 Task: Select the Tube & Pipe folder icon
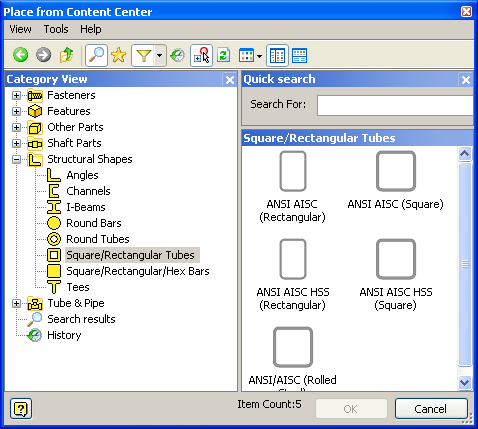click(x=35, y=303)
